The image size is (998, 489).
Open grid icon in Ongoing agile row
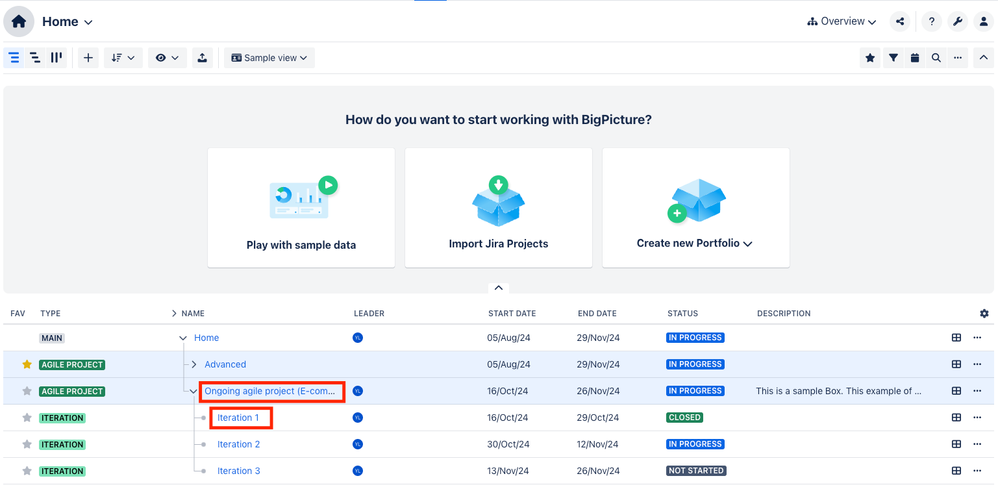click(x=956, y=391)
